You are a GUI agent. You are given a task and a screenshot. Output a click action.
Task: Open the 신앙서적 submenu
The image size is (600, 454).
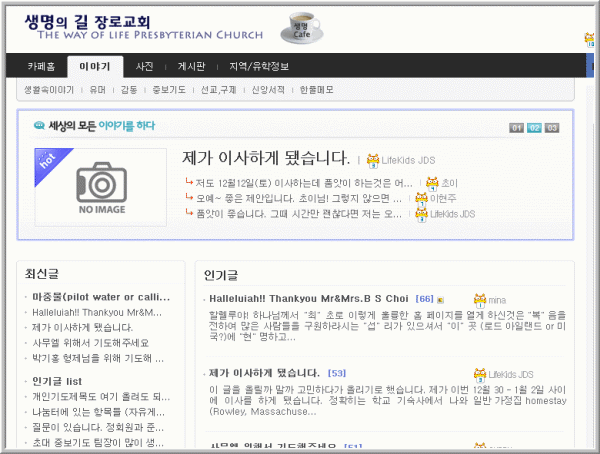(268, 90)
